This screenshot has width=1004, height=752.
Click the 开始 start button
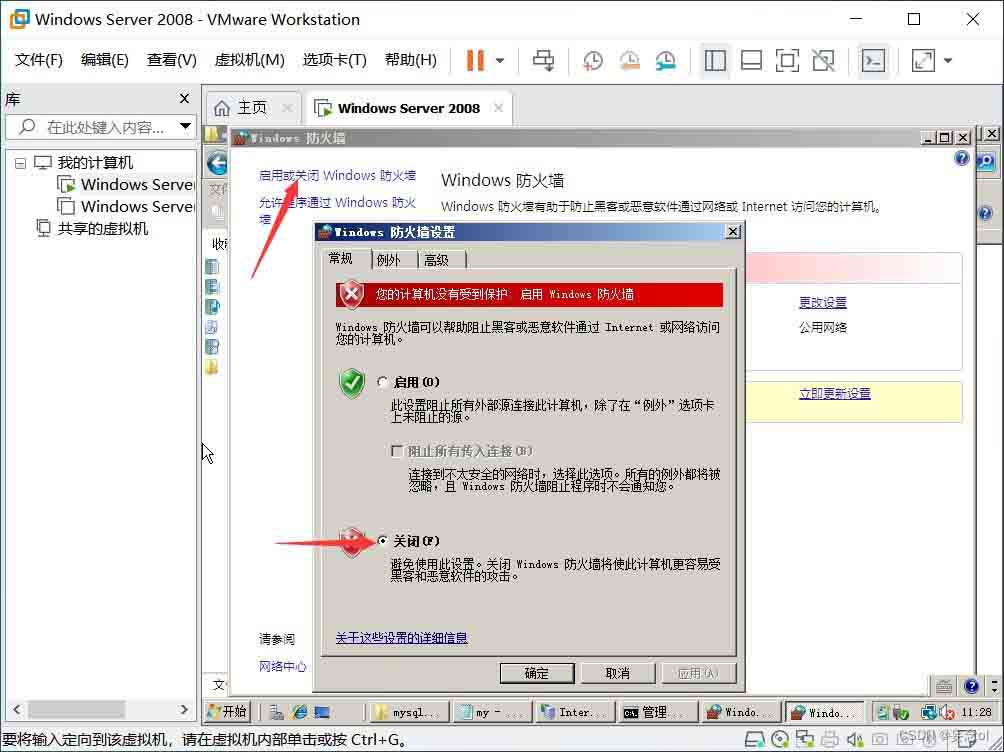click(227, 711)
